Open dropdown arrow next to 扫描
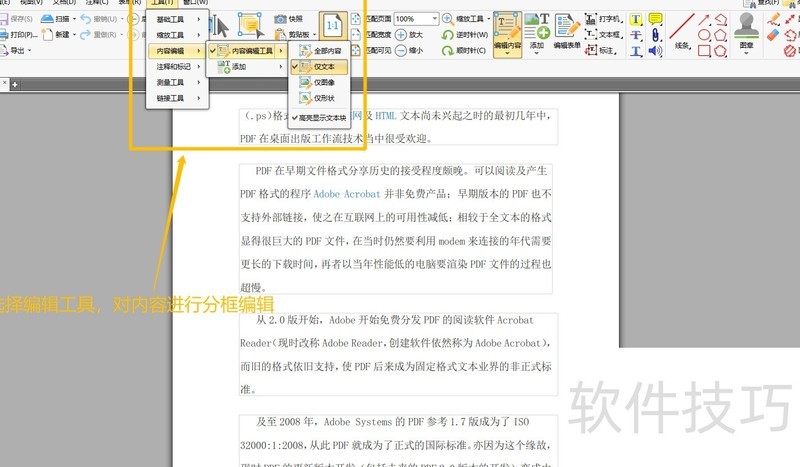The width and height of the screenshot is (800, 467). [x=74, y=19]
